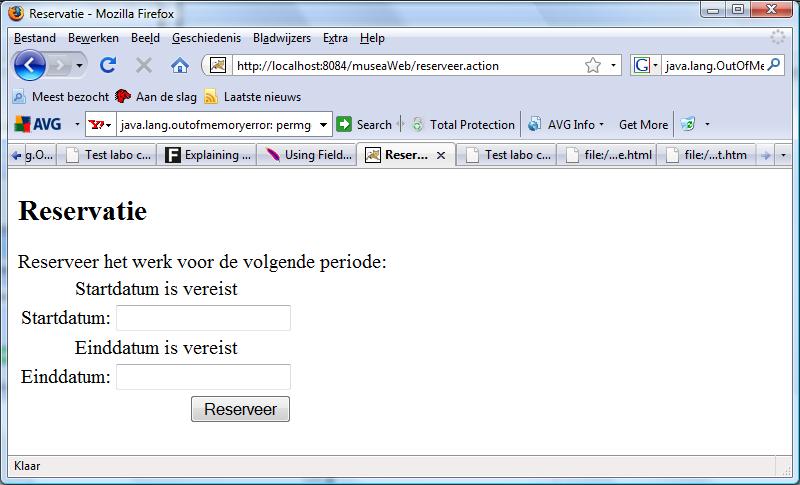Click the AVG logo in the toolbar
Viewport: 800px width, 485px height.
click(39, 125)
